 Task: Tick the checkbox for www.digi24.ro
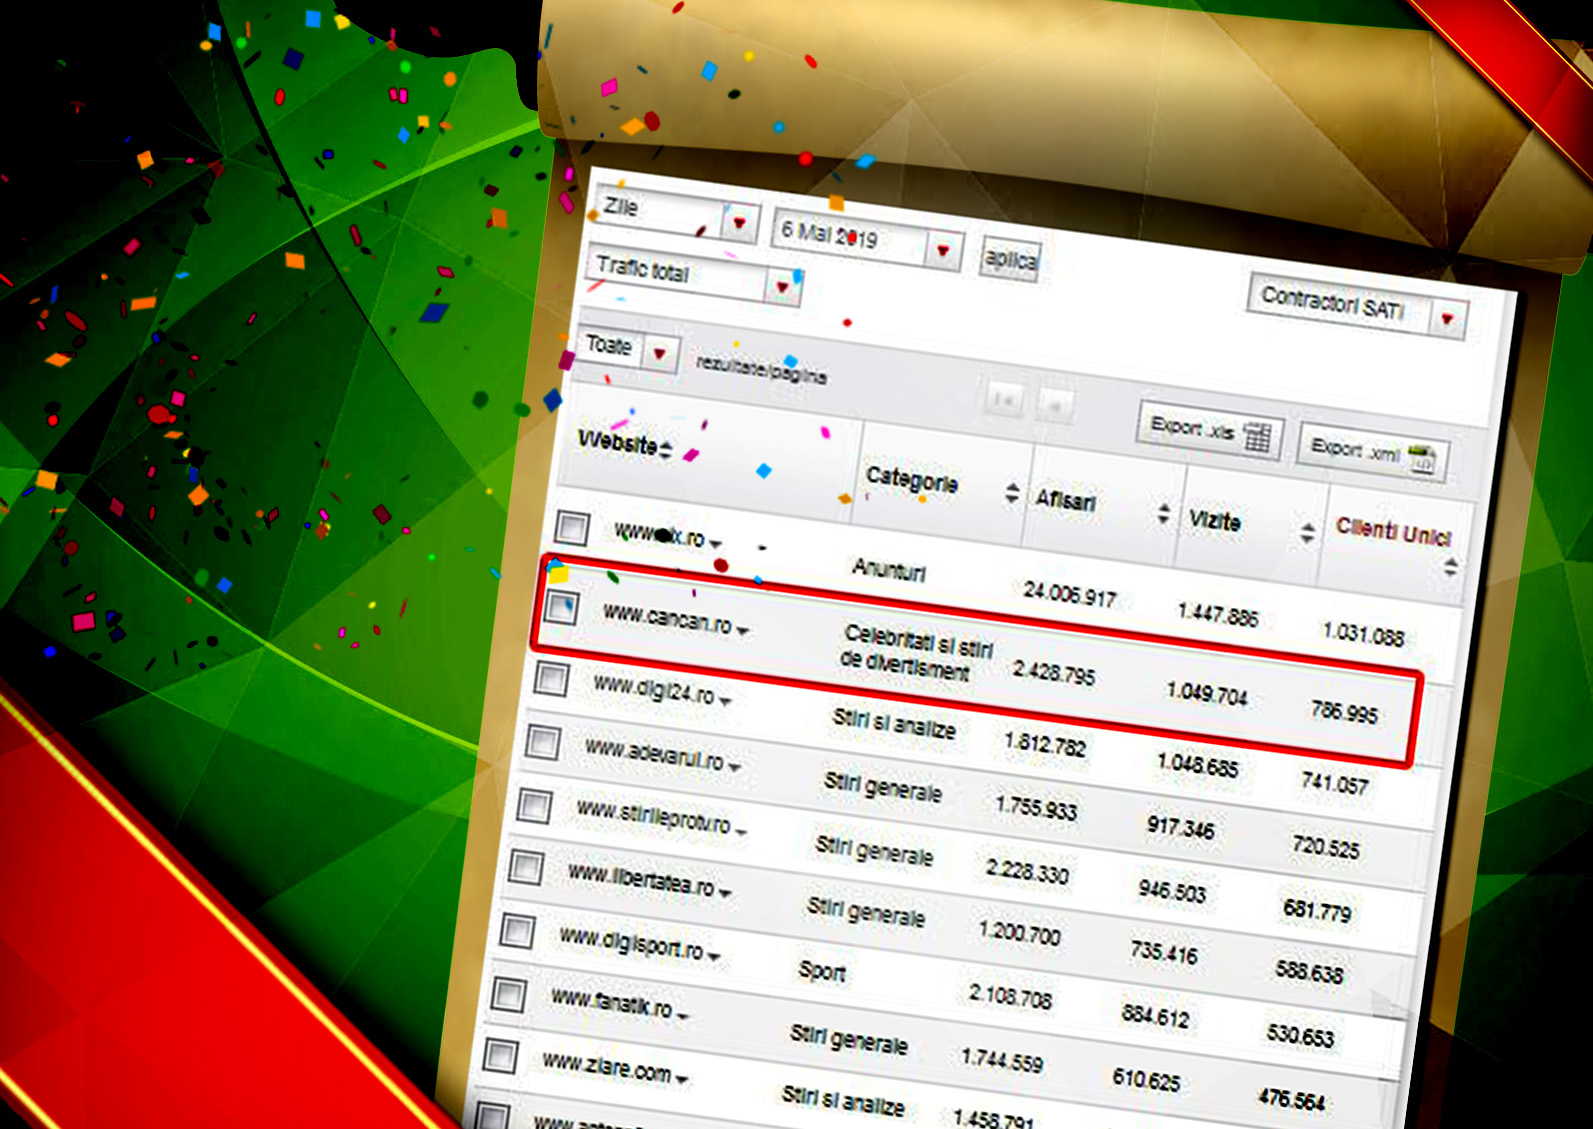tap(551, 678)
